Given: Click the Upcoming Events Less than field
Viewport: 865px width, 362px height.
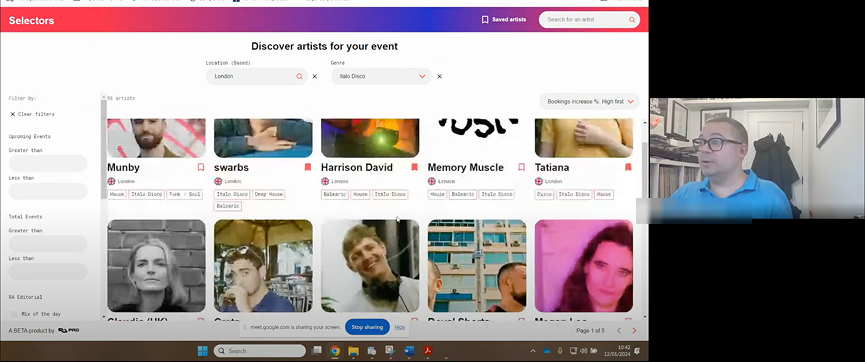Looking at the screenshot, I should point(48,191).
